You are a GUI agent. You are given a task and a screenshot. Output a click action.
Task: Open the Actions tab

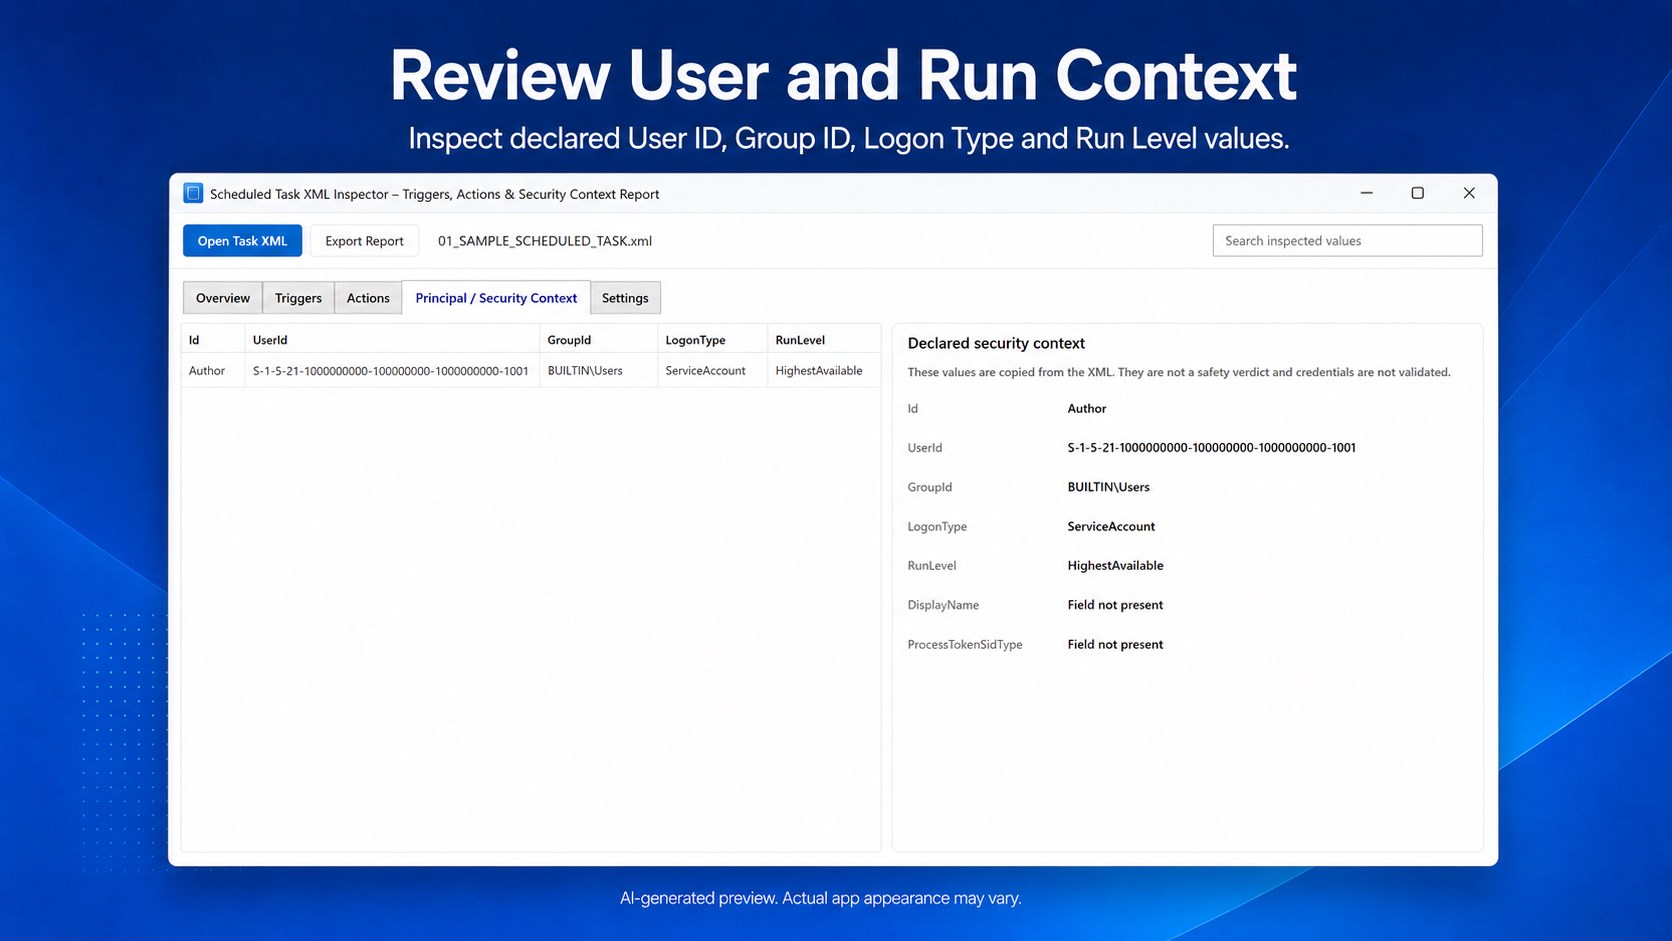pos(368,298)
